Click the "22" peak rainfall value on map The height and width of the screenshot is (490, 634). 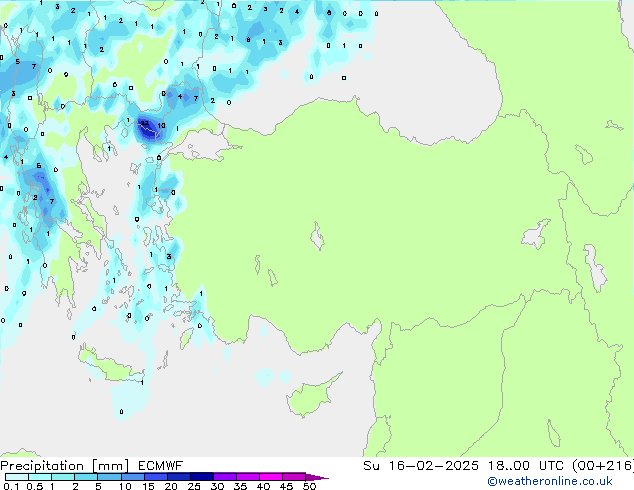(x=145, y=123)
